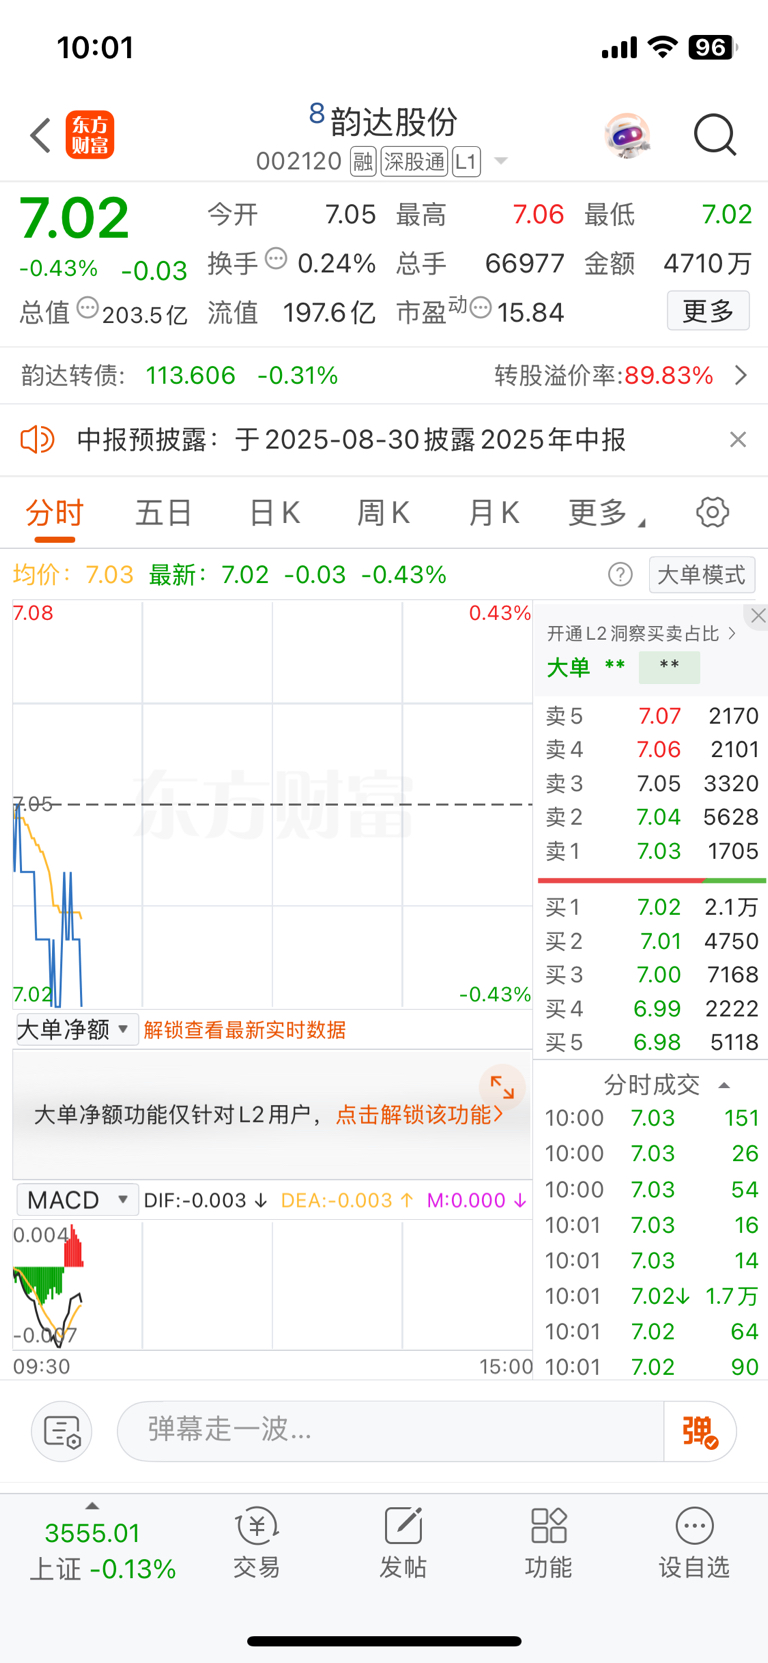Open the 发帖 post icon
This screenshot has width=768, height=1663.
403,1544
